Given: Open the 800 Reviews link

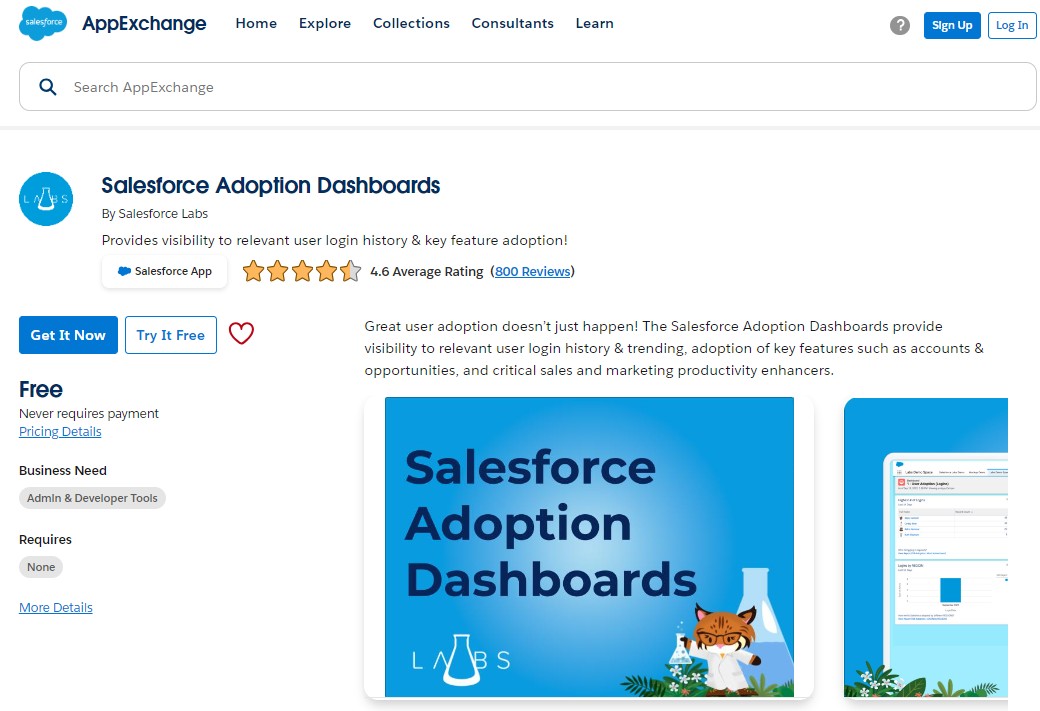Looking at the screenshot, I should (x=532, y=270).
